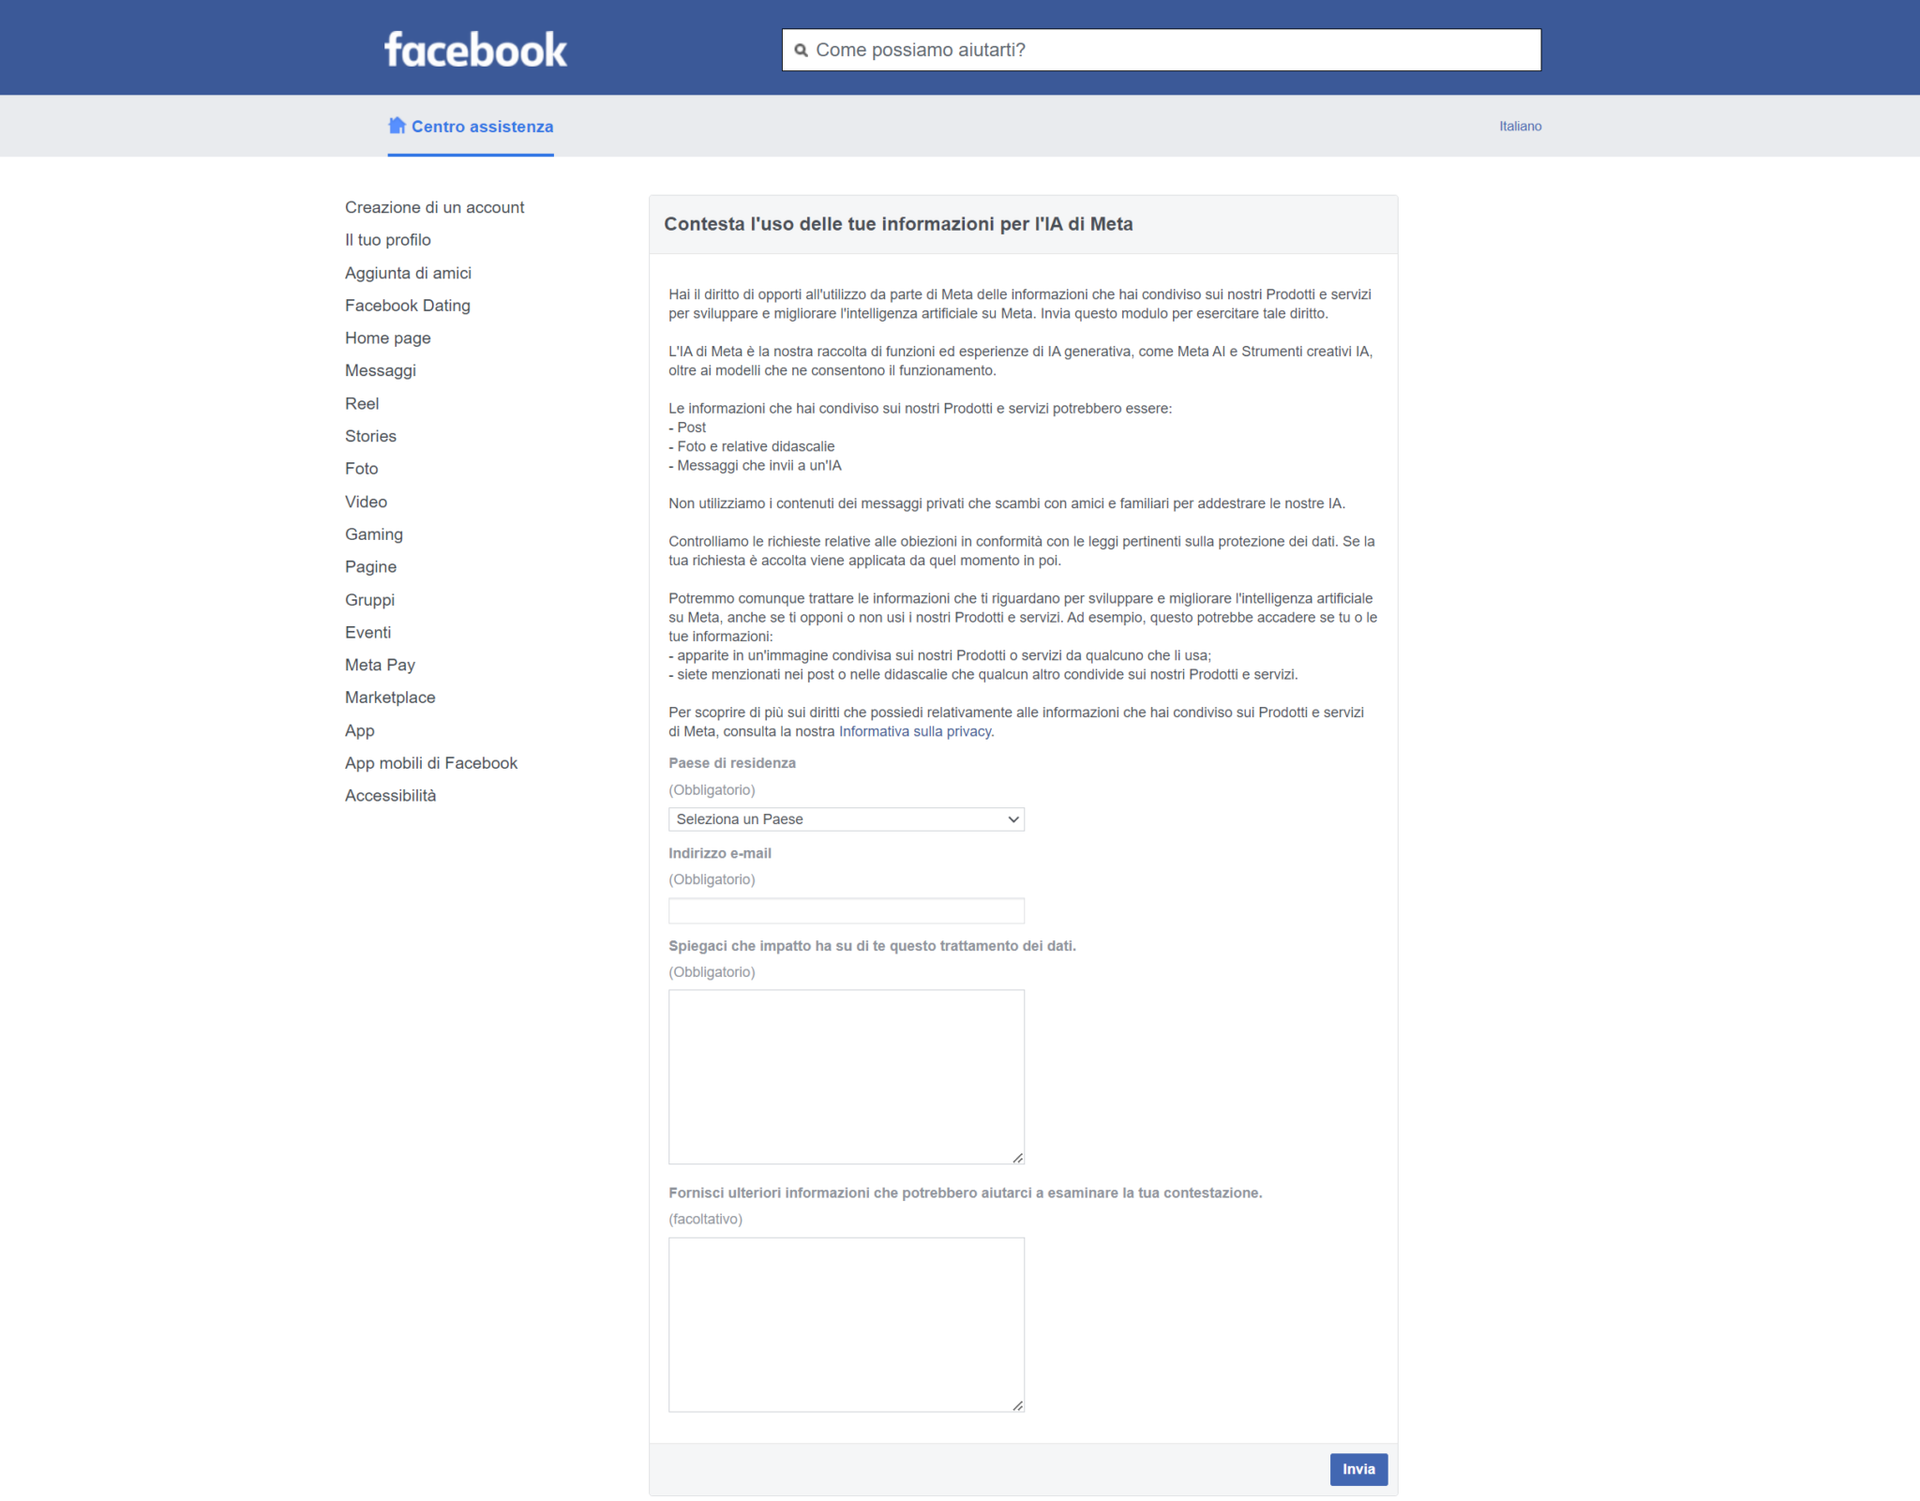Viewport: 1920px width, 1501px height.
Task: Click the Meta Pay sidebar icon
Action: coord(380,664)
